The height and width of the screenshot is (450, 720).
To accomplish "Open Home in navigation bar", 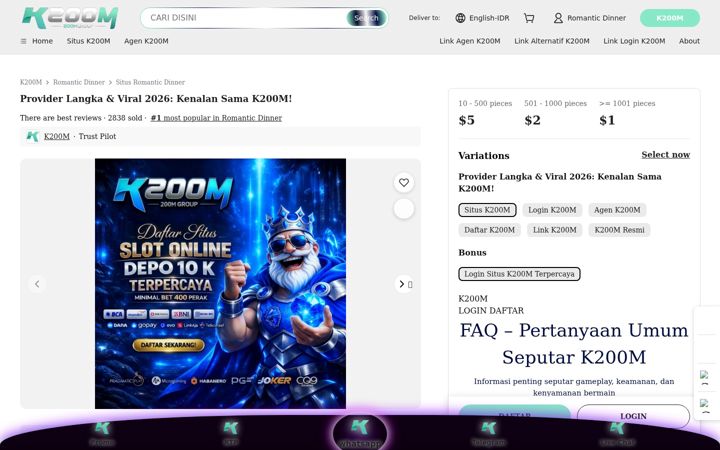I will tap(42, 41).
